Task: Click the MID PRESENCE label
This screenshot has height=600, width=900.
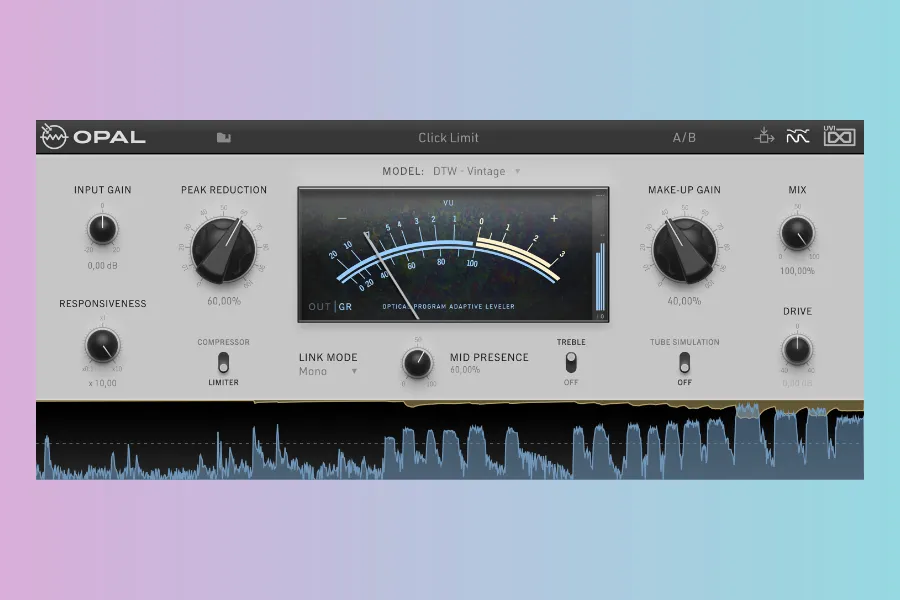Action: 489,357
